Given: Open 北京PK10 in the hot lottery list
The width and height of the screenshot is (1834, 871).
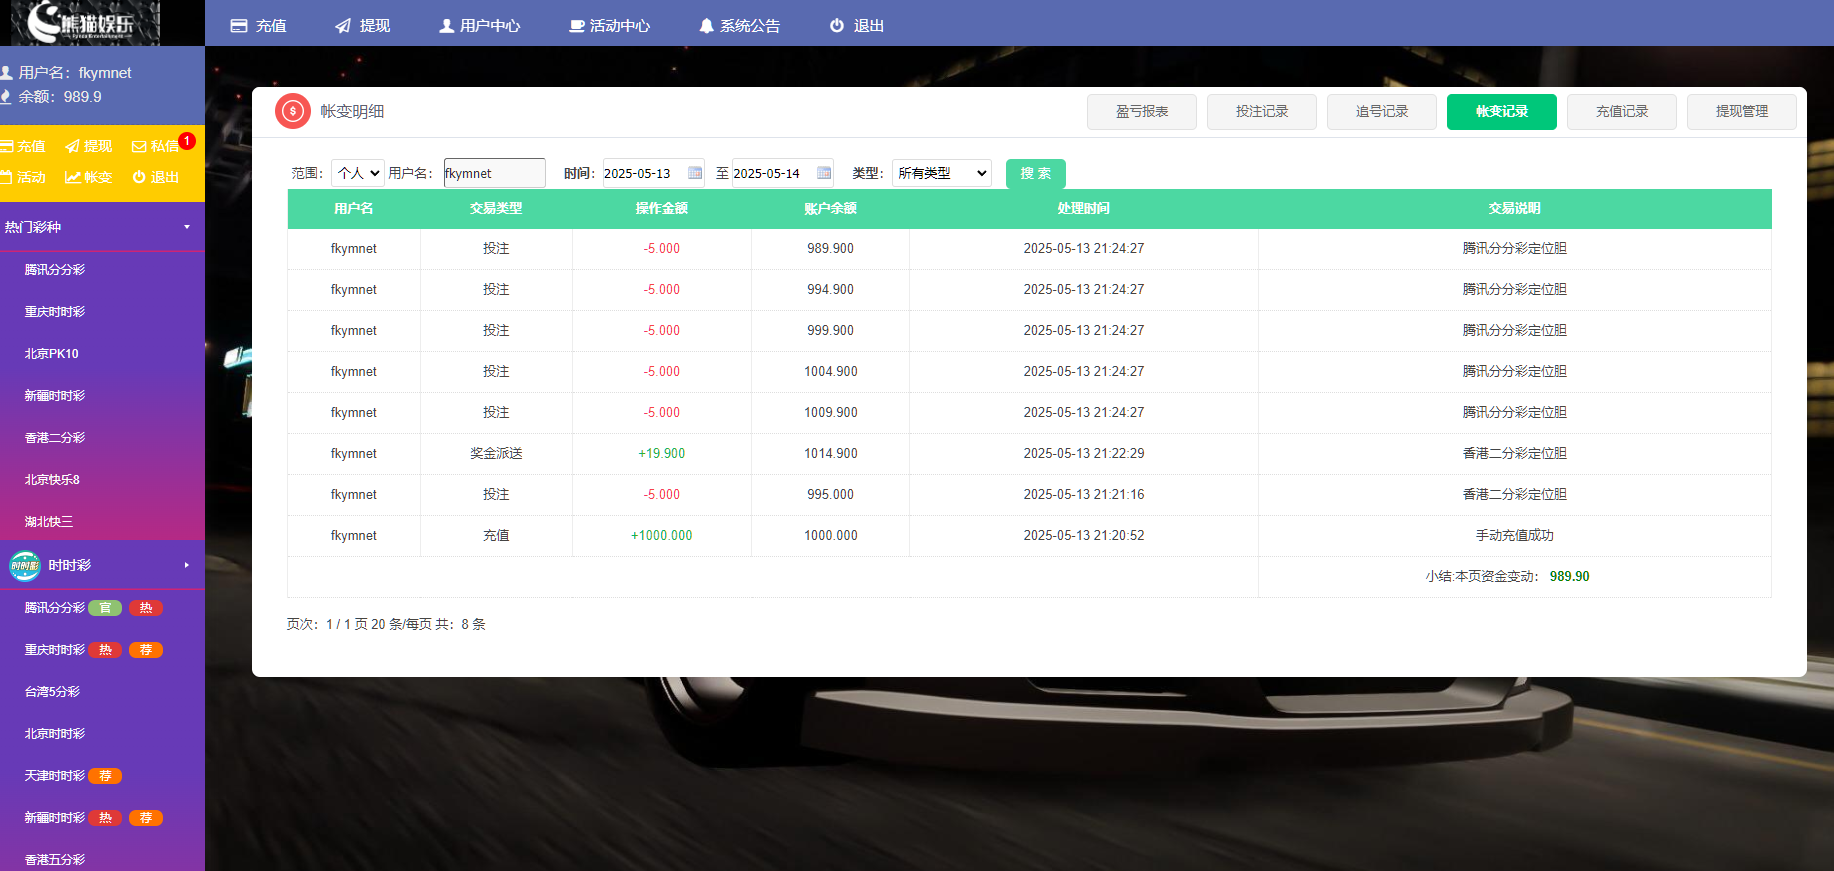Looking at the screenshot, I should pyautogui.click(x=52, y=354).
